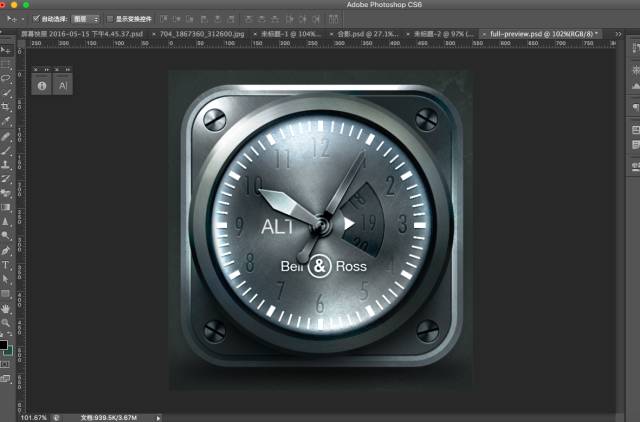Select the Crop tool
The image size is (640, 422).
pyautogui.click(x=5, y=107)
